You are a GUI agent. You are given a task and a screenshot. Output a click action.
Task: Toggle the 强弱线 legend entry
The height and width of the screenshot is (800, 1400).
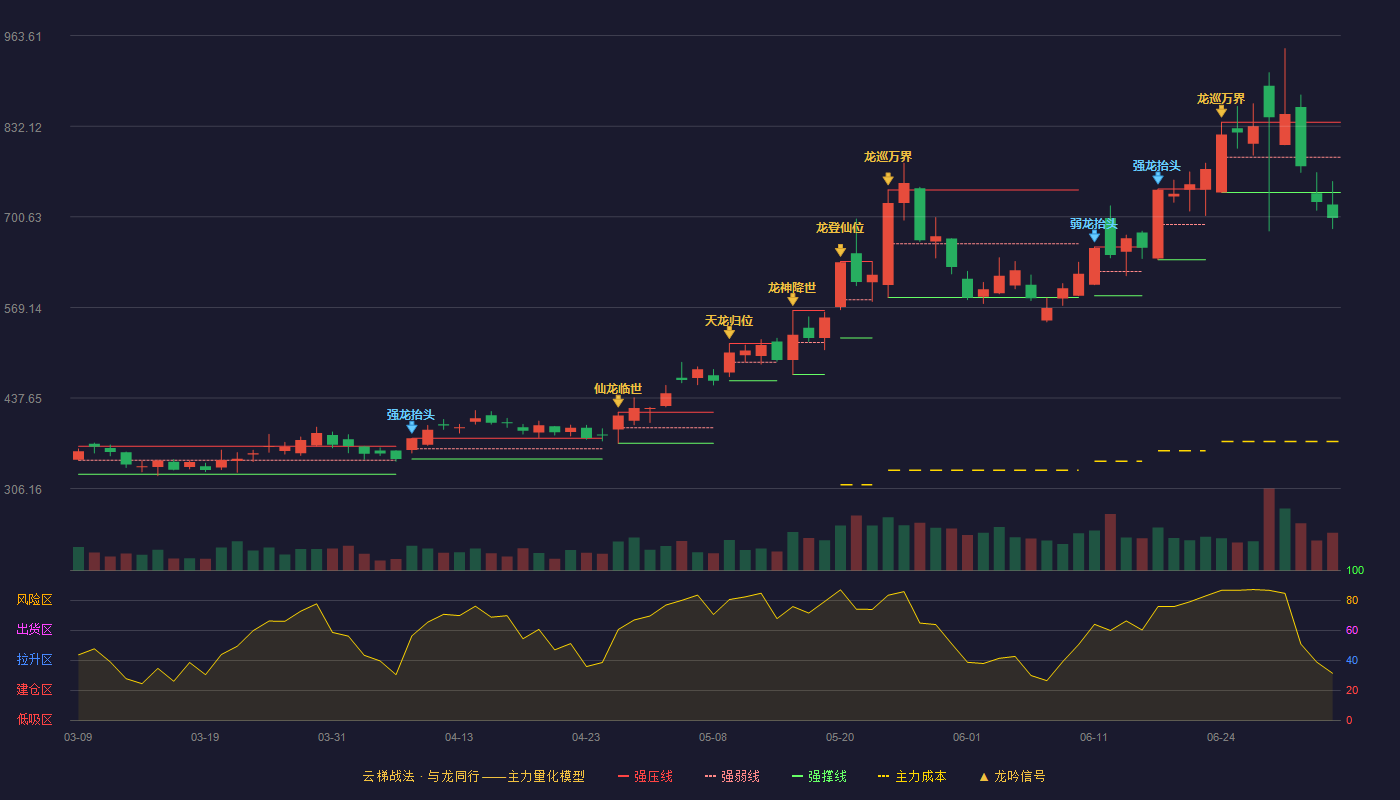(732, 776)
